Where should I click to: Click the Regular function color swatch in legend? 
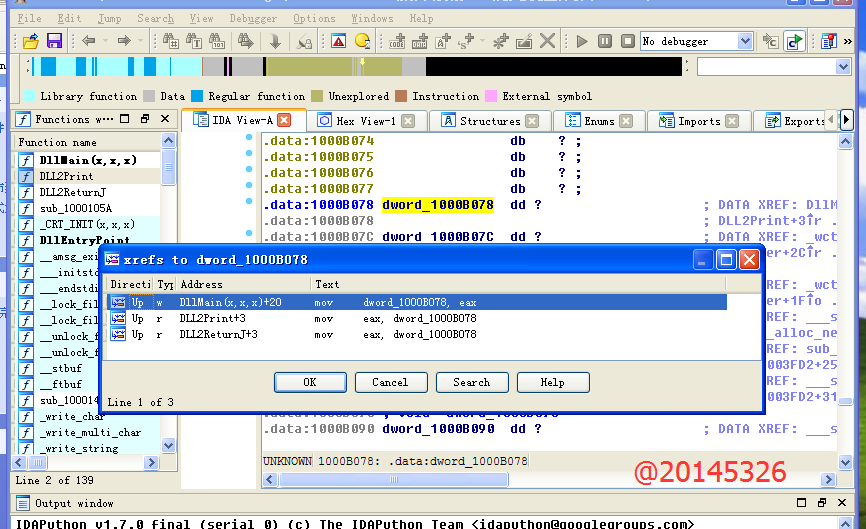(197, 96)
